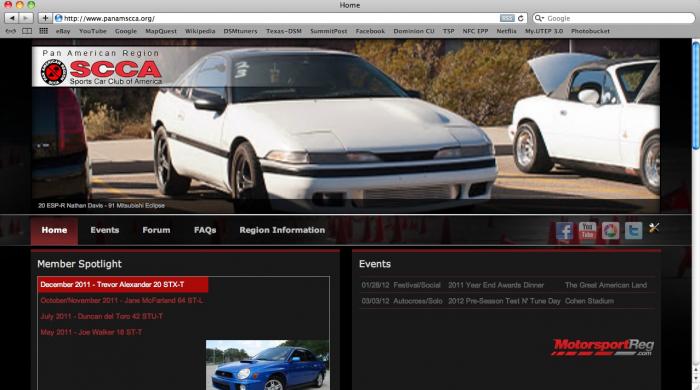The width and height of the screenshot is (700, 390).
Task: Click the 01/28/12 Festival/Social event text
Action: click(401, 285)
